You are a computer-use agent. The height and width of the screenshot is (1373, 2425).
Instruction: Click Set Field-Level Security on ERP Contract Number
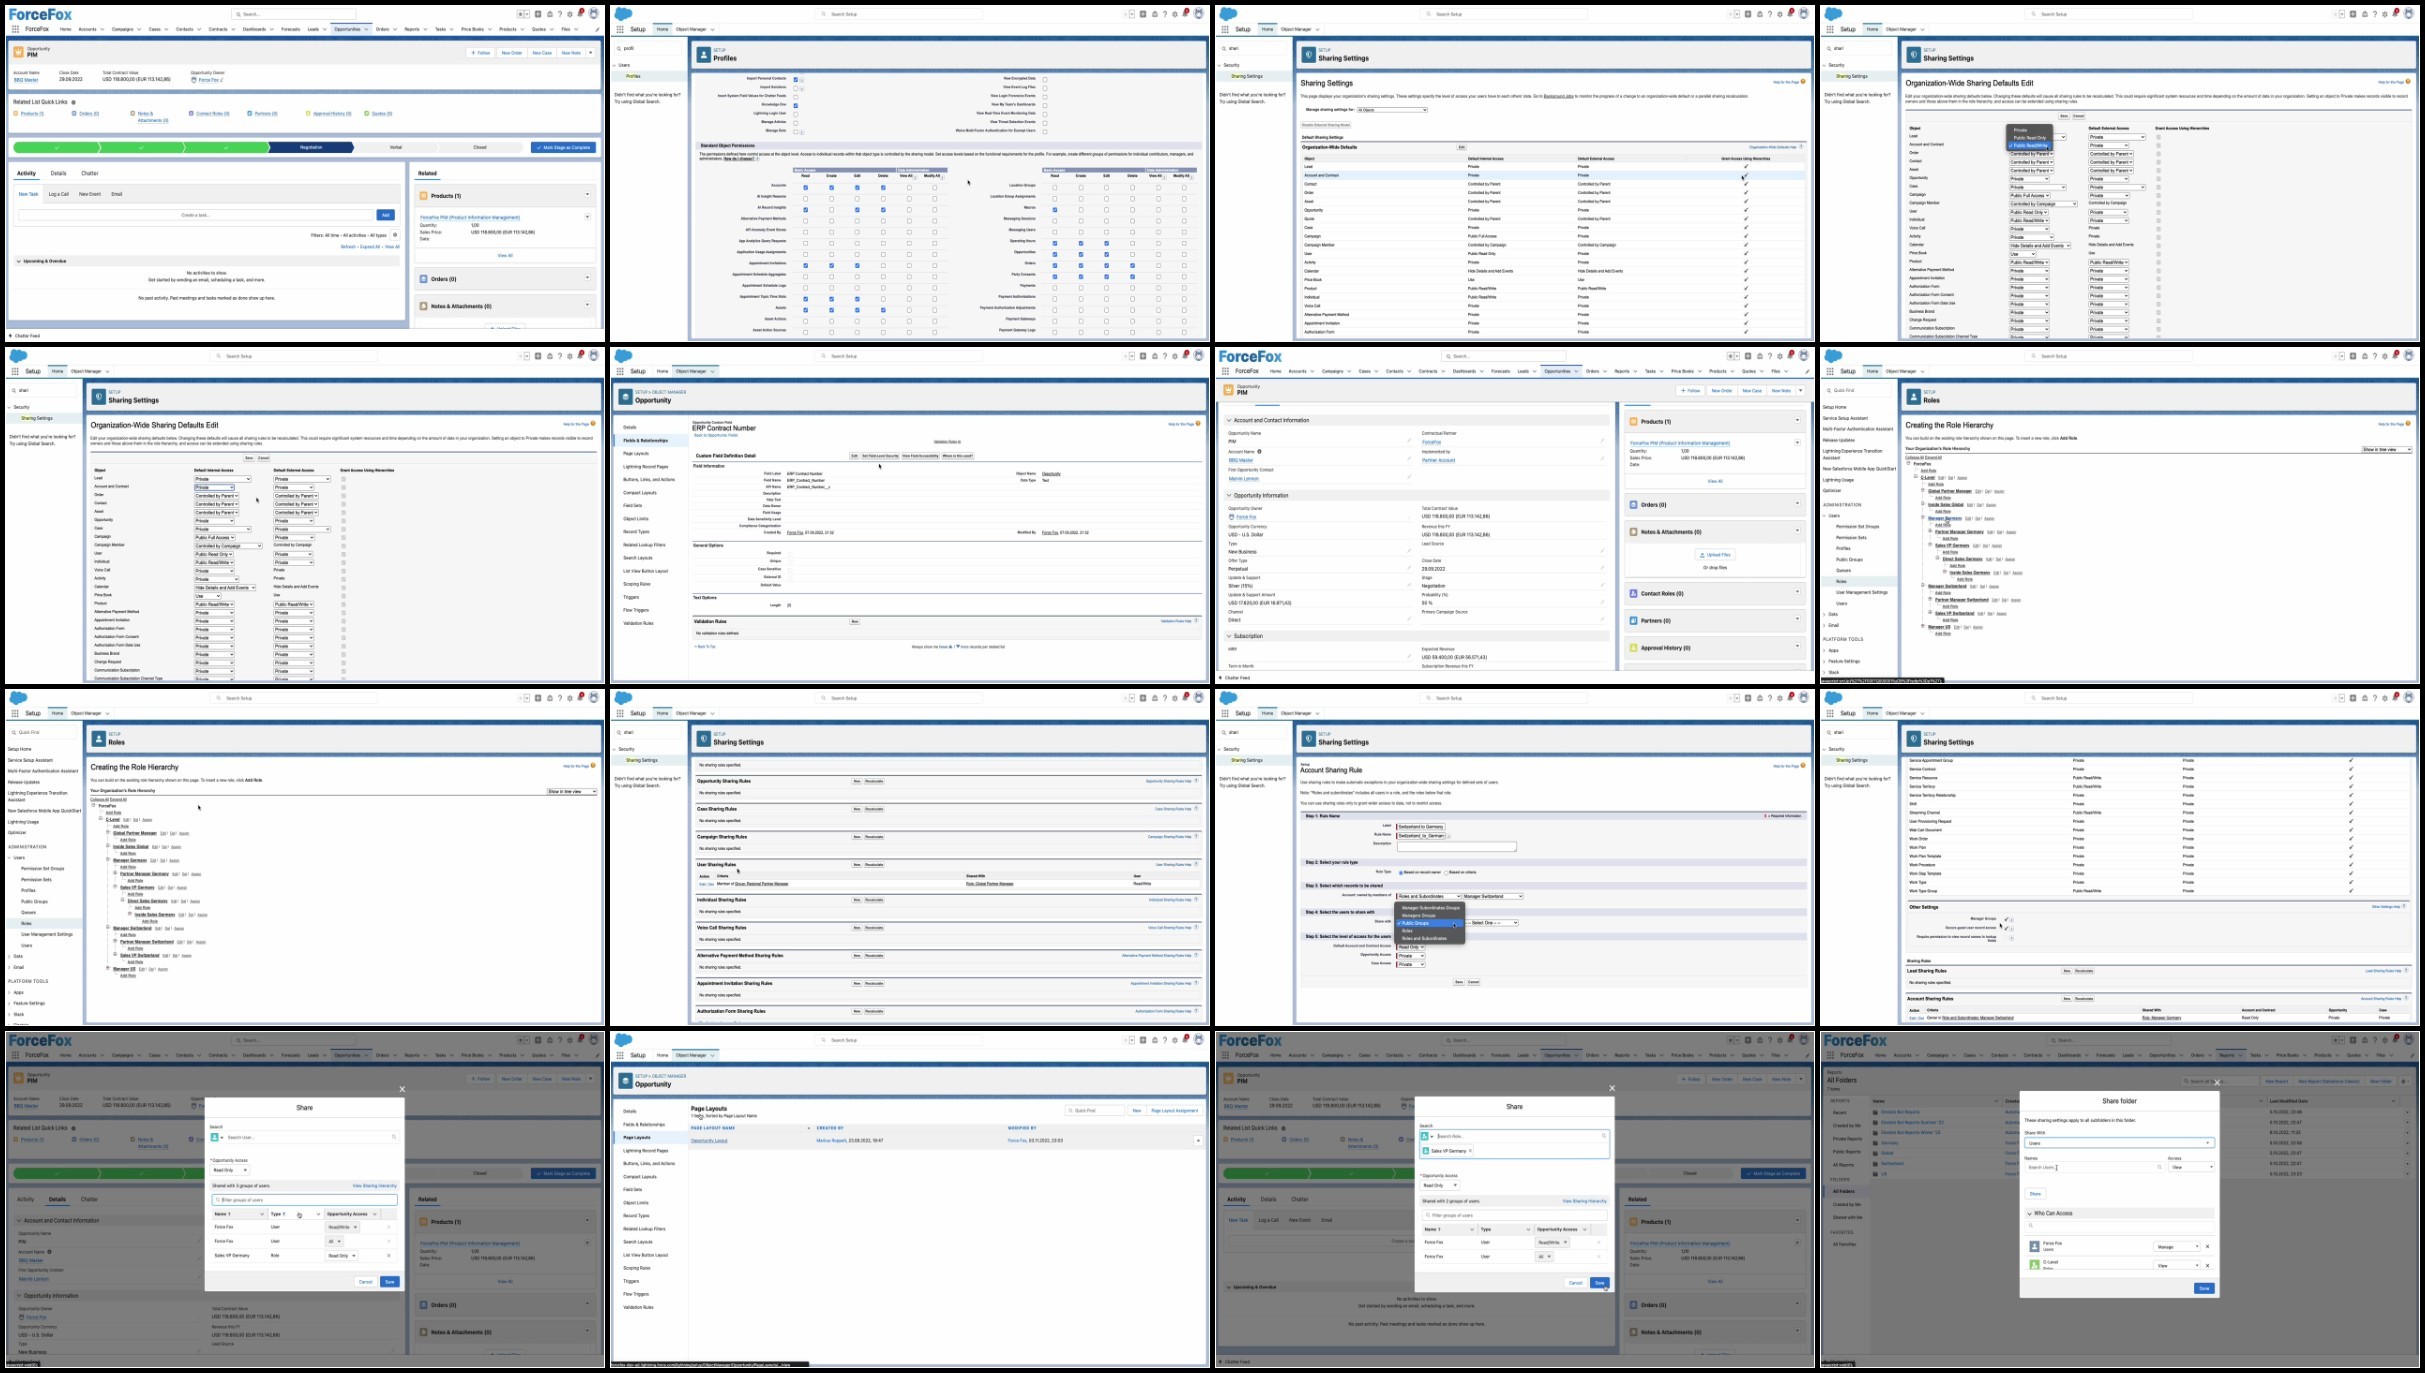pos(880,456)
